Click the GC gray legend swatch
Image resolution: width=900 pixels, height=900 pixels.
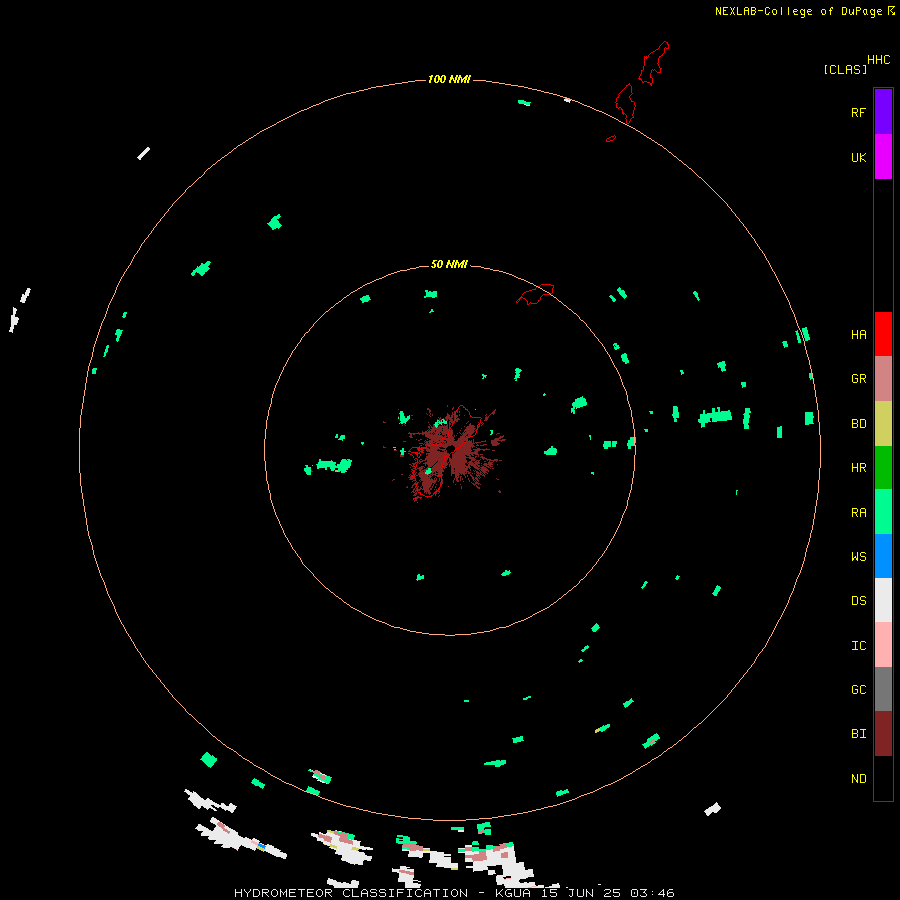883,689
